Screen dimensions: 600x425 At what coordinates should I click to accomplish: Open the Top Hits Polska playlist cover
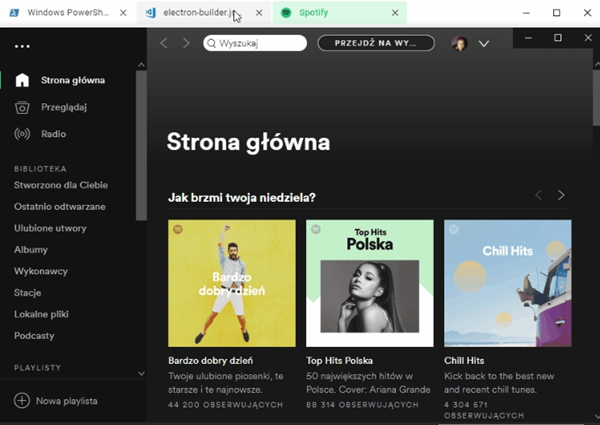369,283
